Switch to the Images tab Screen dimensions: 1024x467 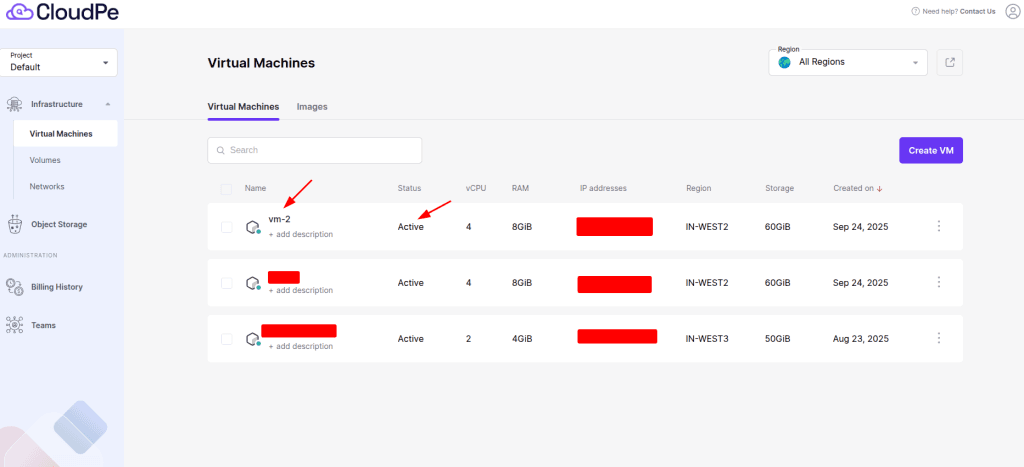pos(312,106)
